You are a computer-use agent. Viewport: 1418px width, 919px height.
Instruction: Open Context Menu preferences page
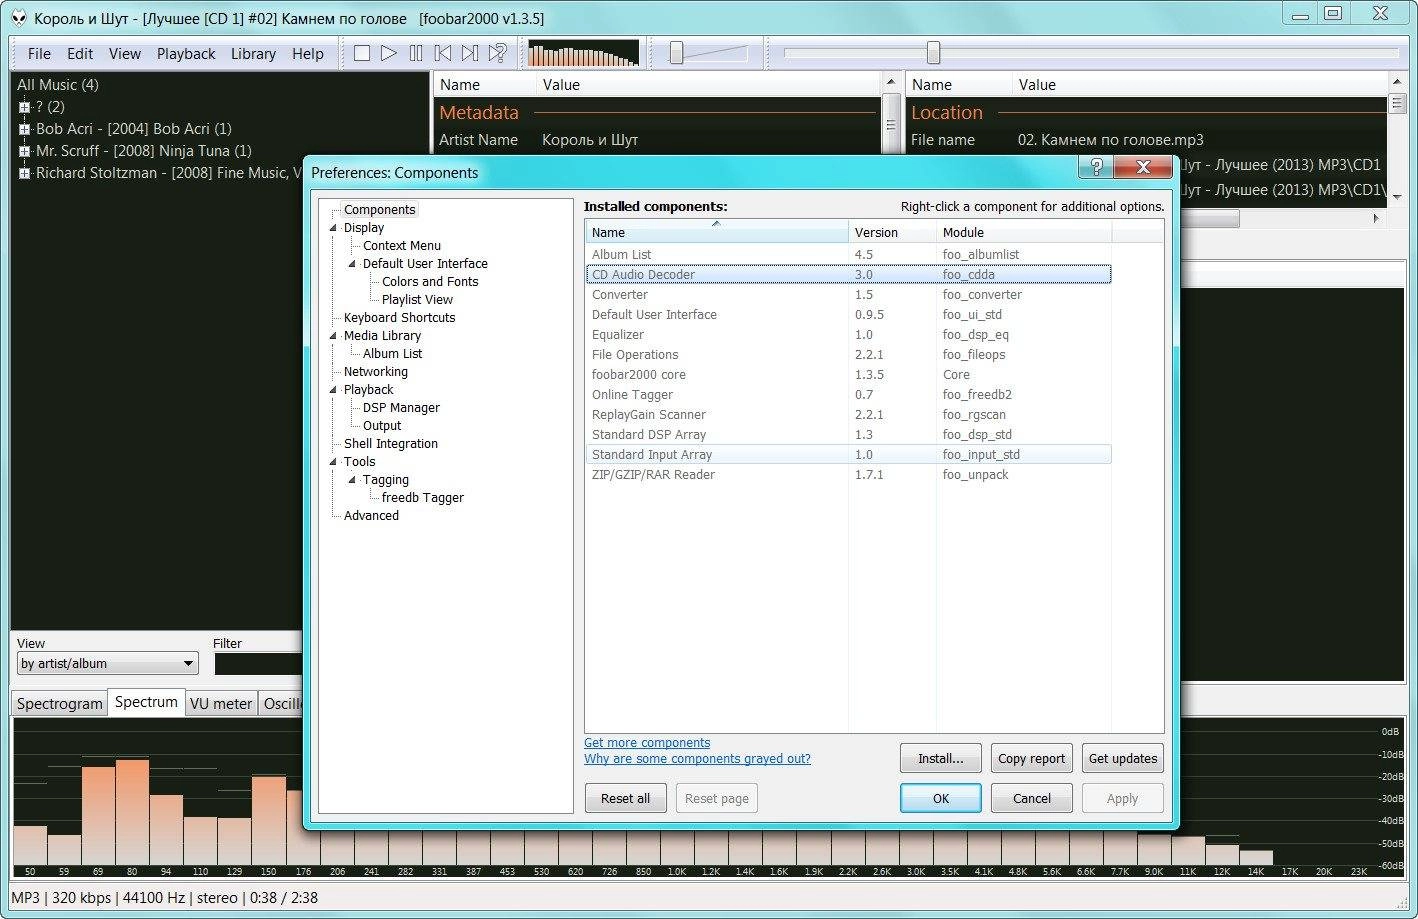(x=401, y=246)
